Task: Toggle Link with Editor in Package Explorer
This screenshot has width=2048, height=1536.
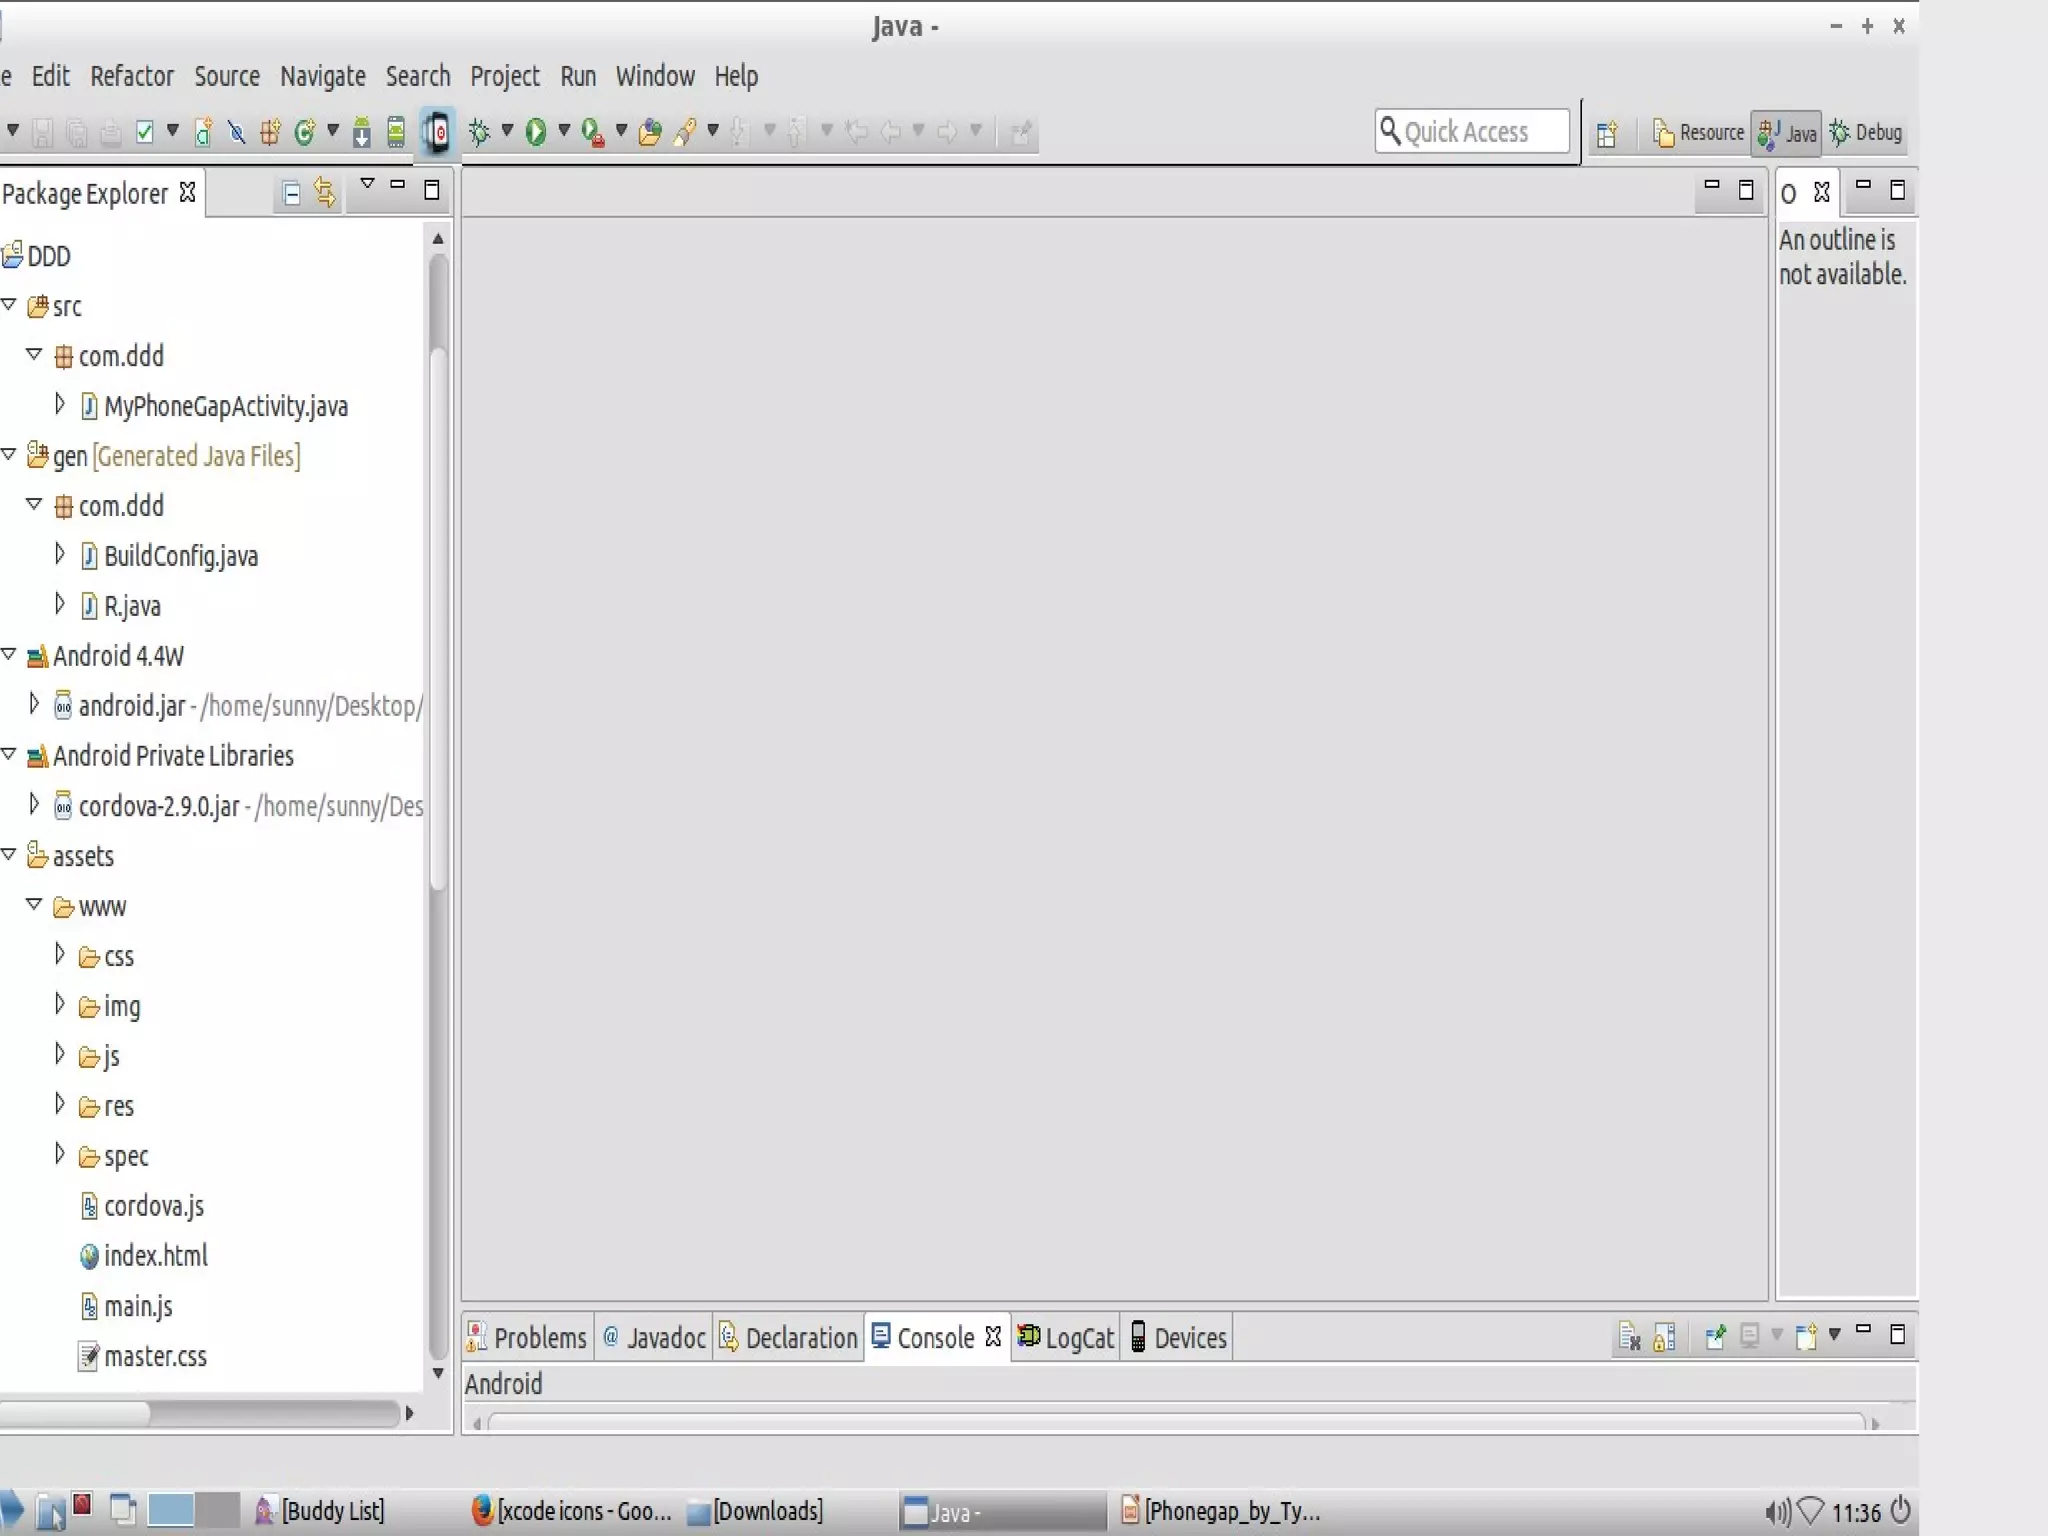Action: coord(325,192)
